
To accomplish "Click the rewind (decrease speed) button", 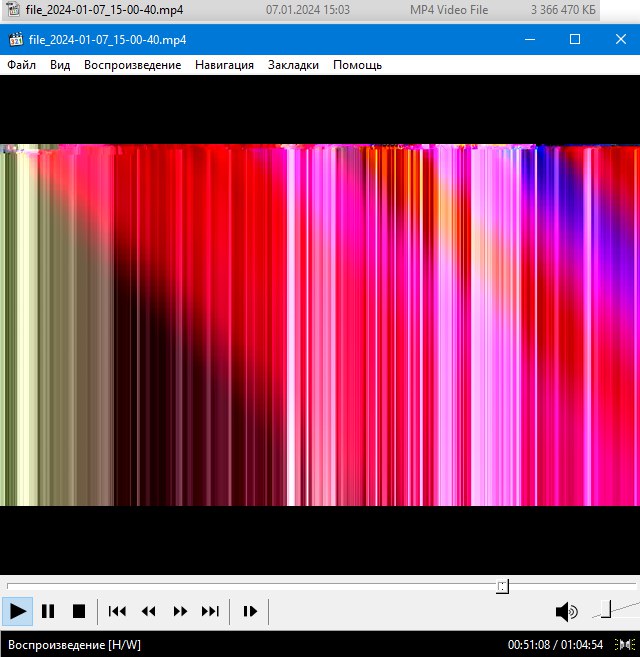I will [148, 611].
